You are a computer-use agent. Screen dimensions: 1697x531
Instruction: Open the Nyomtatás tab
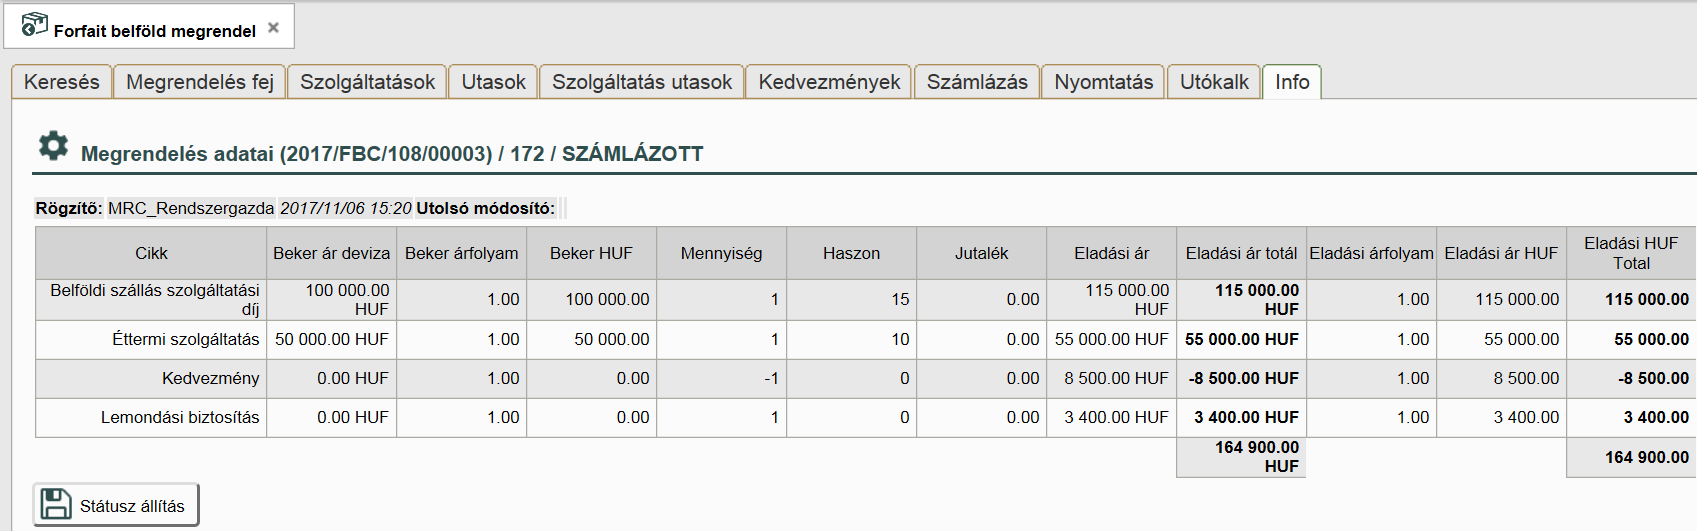(1104, 82)
